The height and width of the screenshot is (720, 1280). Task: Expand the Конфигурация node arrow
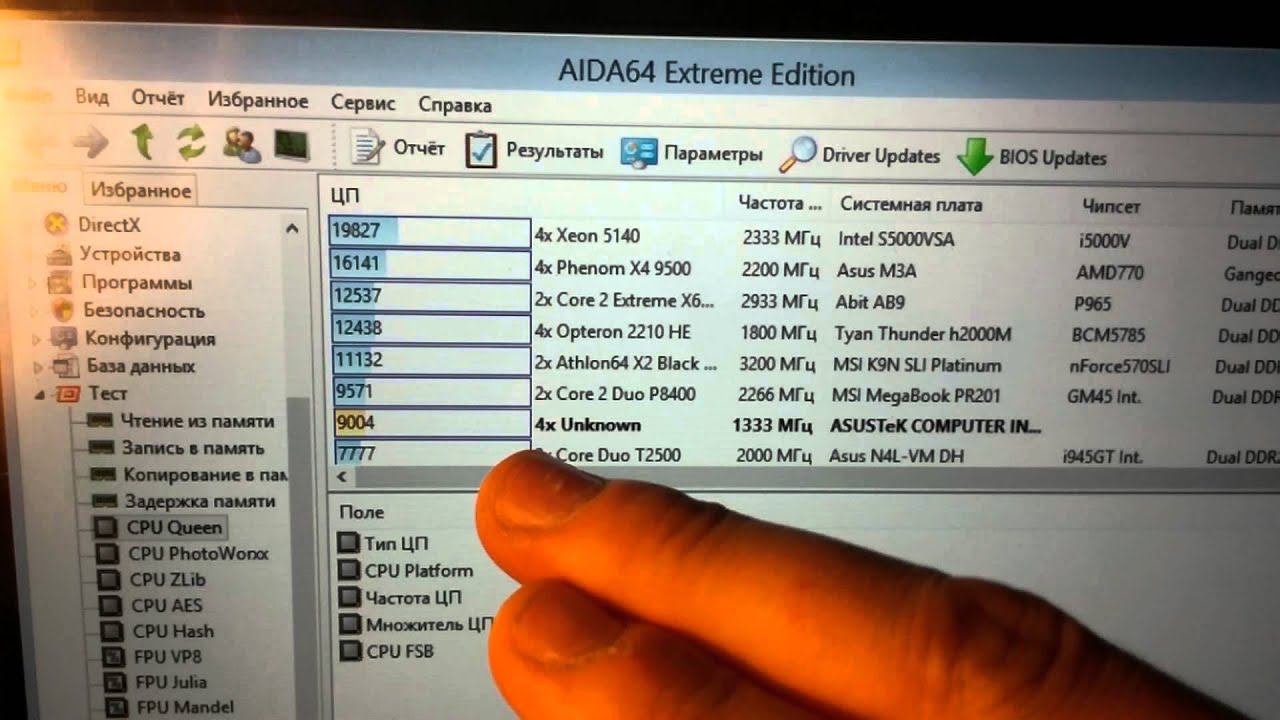point(37,339)
